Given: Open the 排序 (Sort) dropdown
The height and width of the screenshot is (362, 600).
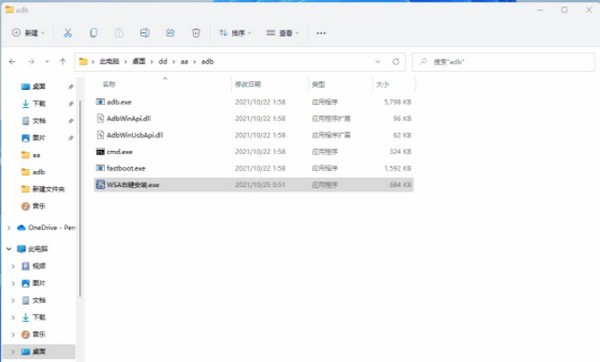Looking at the screenshot, I should (x=235, y=33).
